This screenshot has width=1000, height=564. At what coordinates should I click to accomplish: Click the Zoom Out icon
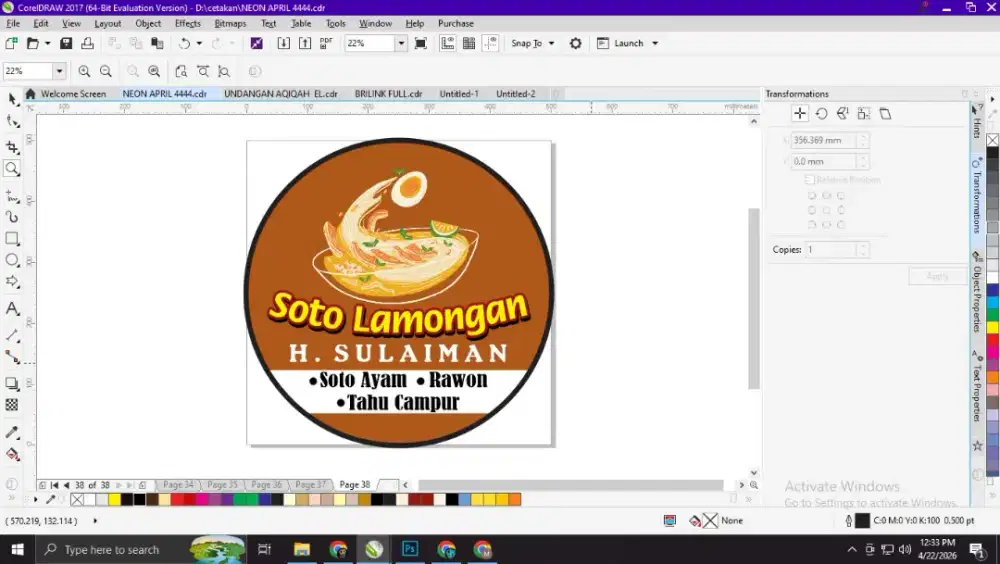(x=106, y=71)
